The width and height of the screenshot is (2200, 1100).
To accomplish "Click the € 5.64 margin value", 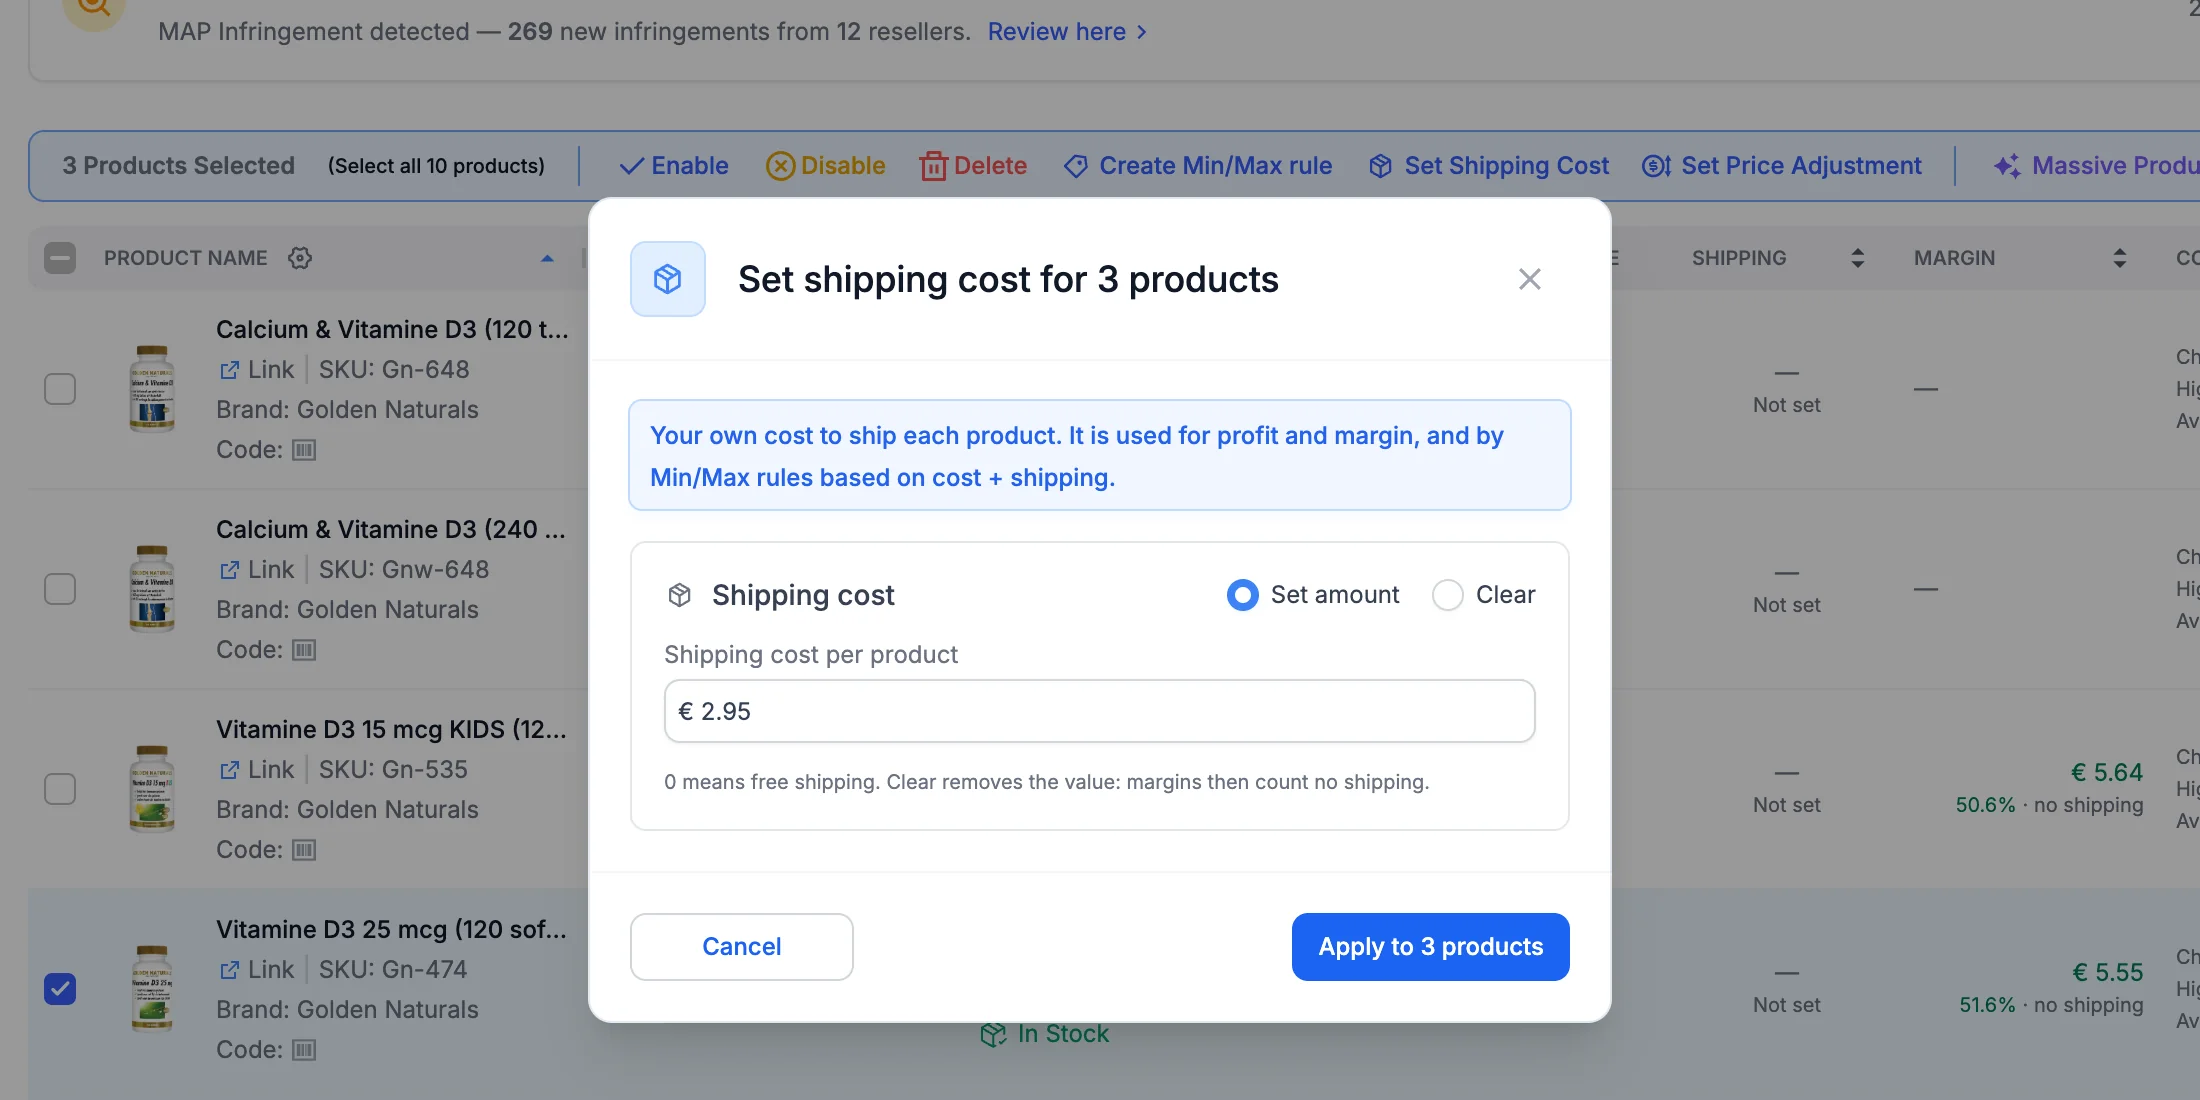I will (2106, 773).
